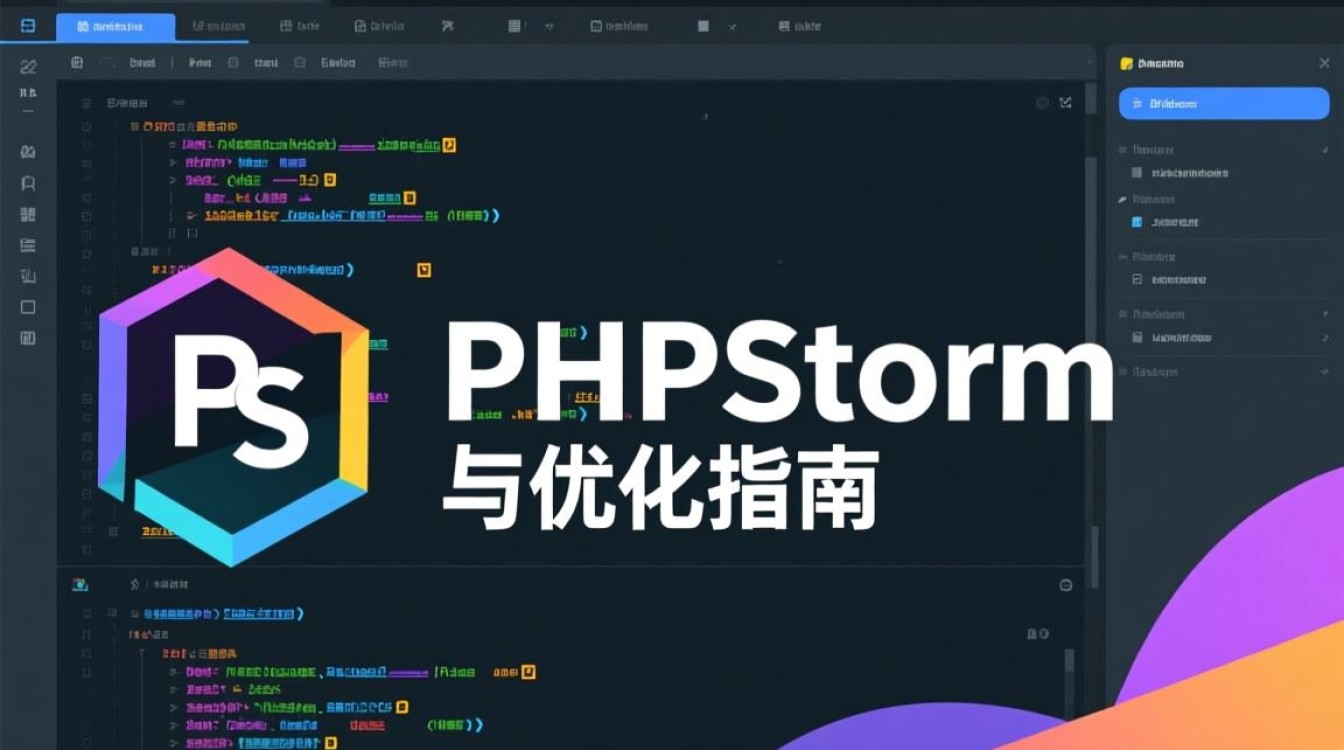This screenshot has height=750, width=1344.
Task: Enable the highlighted blue item in the right panel
Action: coord(1222,103)
